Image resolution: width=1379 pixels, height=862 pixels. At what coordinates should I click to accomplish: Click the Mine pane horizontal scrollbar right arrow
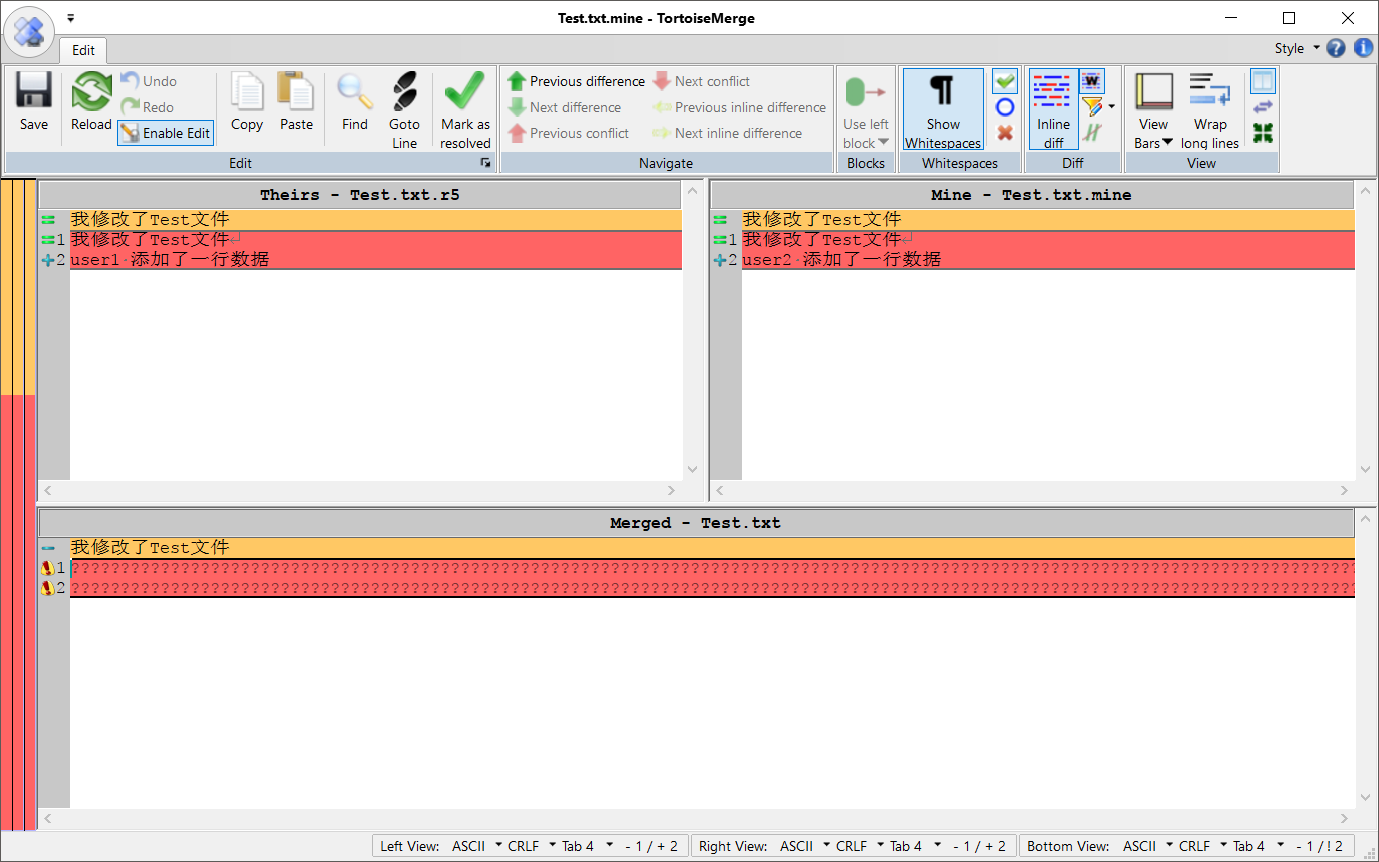tap(1345, 491)
